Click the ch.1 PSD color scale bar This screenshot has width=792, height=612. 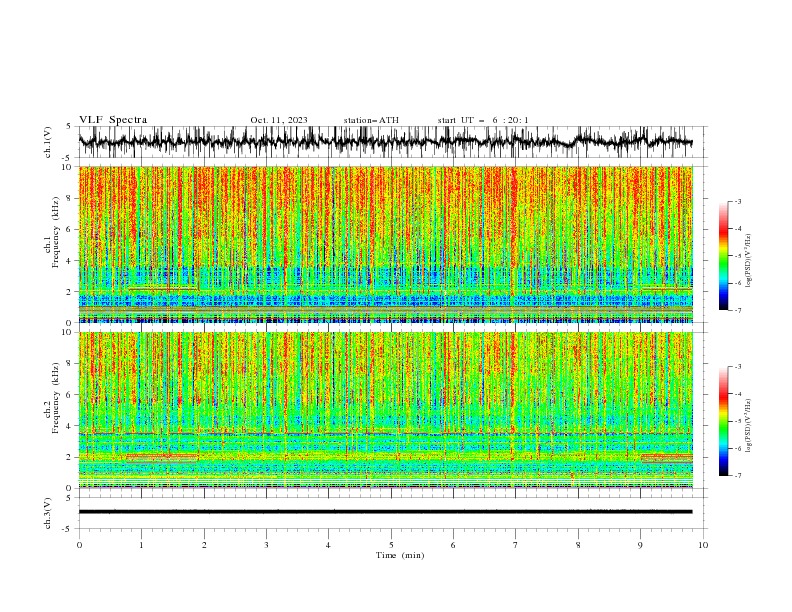[723, 256]
